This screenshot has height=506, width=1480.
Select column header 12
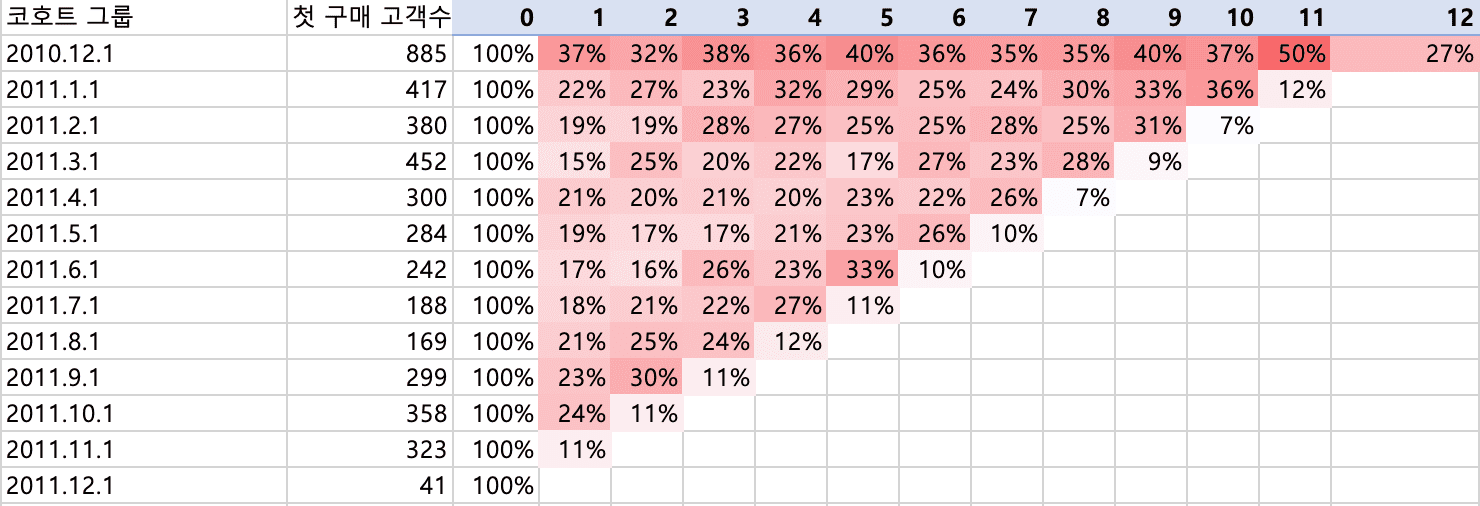pos(1405,17)
